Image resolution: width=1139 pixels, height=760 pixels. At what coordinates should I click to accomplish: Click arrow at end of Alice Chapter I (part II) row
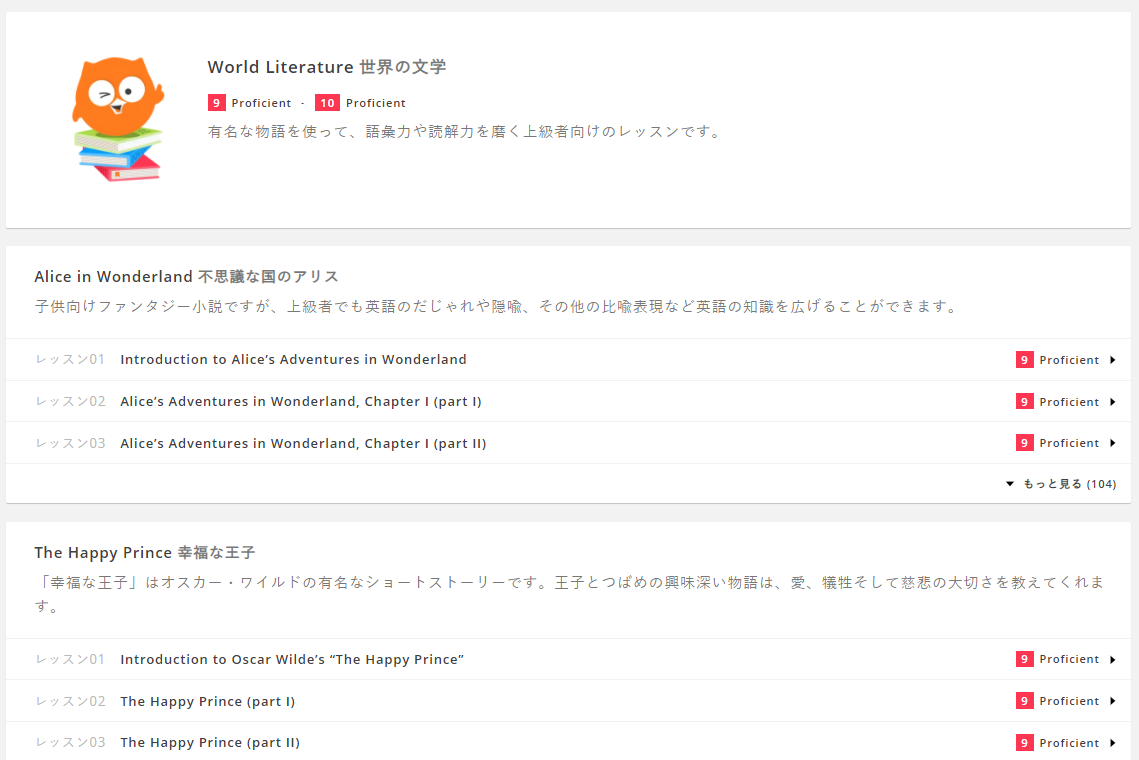coord(1113,443)
